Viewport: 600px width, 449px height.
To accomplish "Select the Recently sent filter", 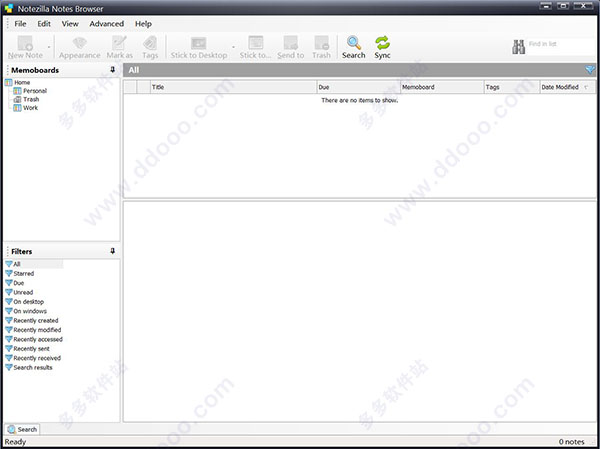I will [x=31, y=348].
